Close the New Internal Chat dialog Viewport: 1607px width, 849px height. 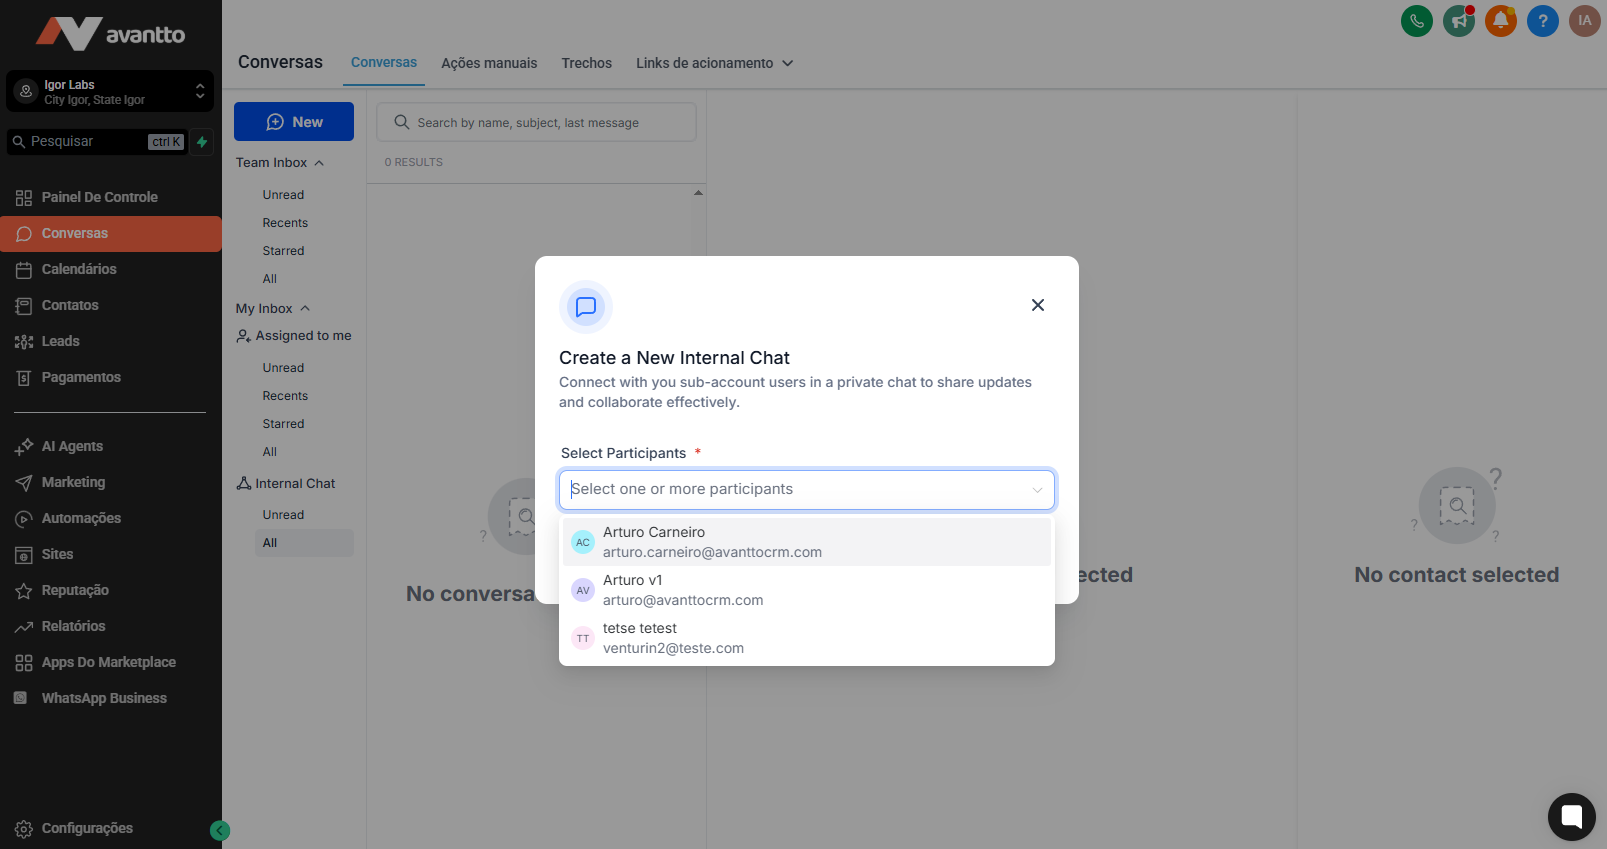[x=1038, y=305]
